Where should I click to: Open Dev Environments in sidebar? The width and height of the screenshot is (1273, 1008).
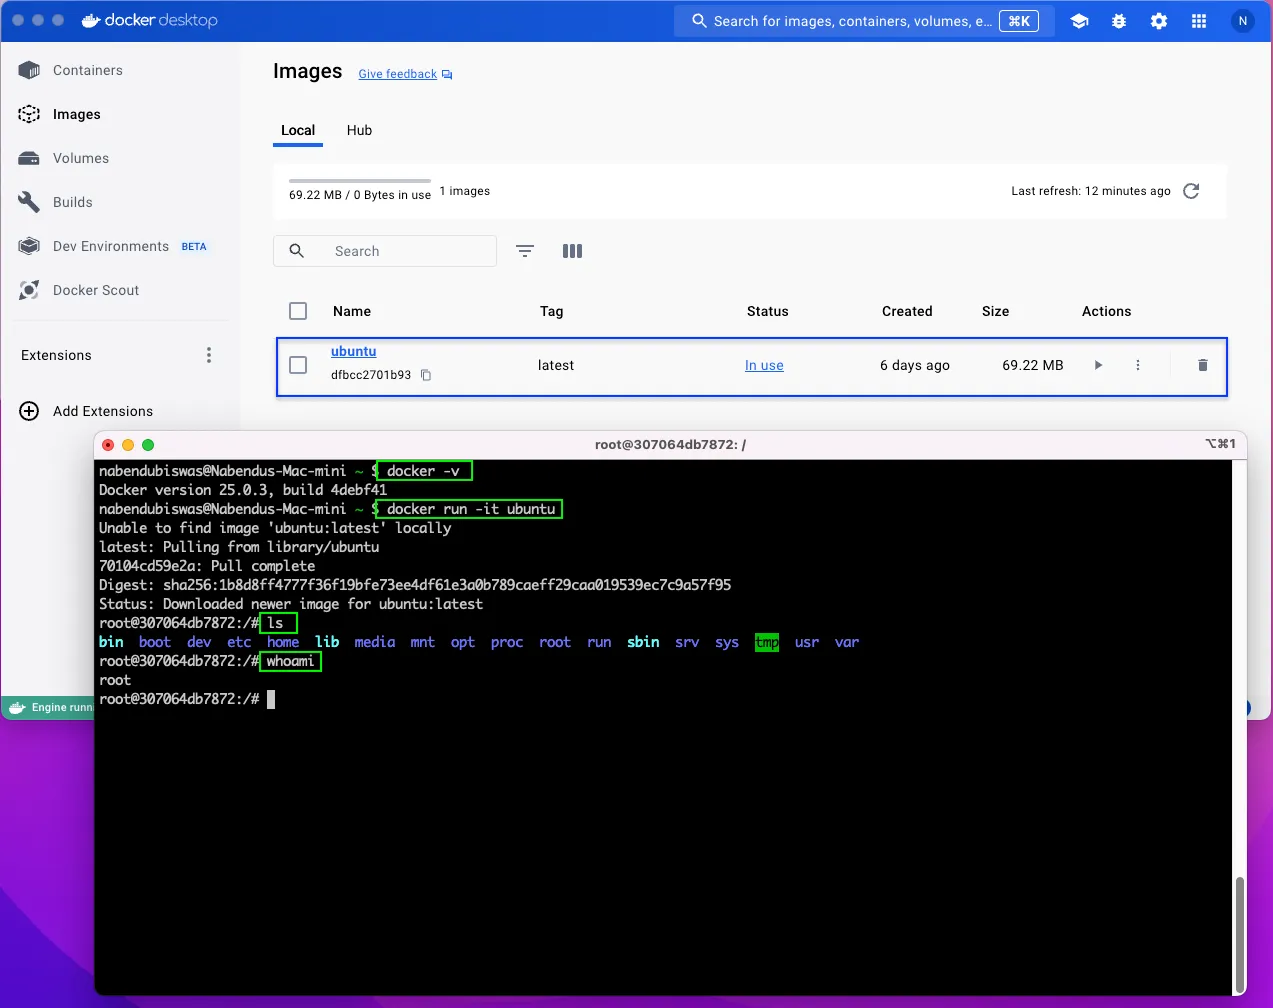pyautogui.click(x=112, y=246)
